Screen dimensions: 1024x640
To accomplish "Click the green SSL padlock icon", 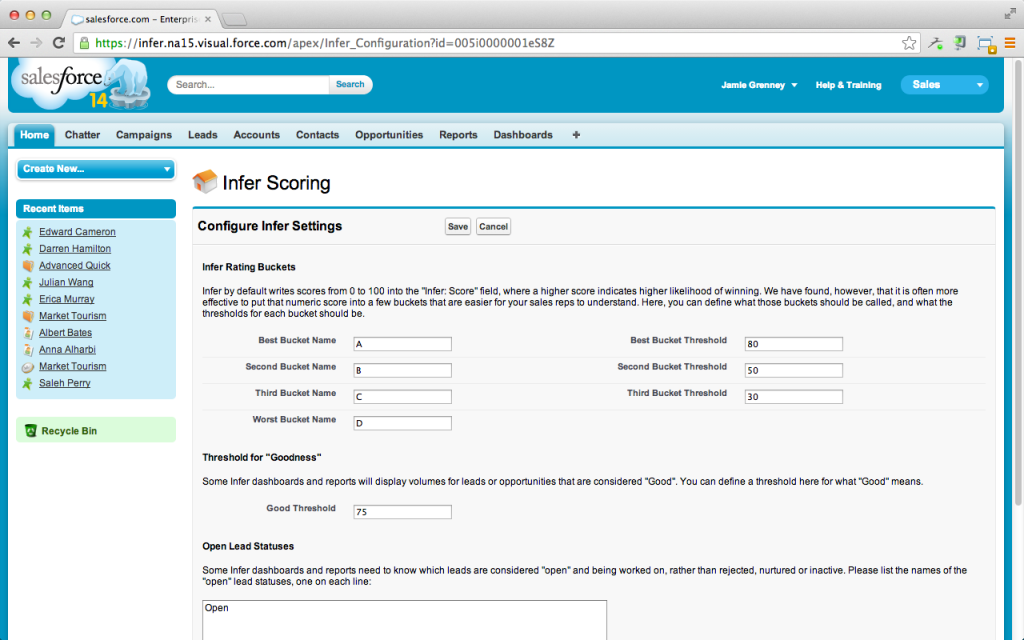I will coord(84,43).
